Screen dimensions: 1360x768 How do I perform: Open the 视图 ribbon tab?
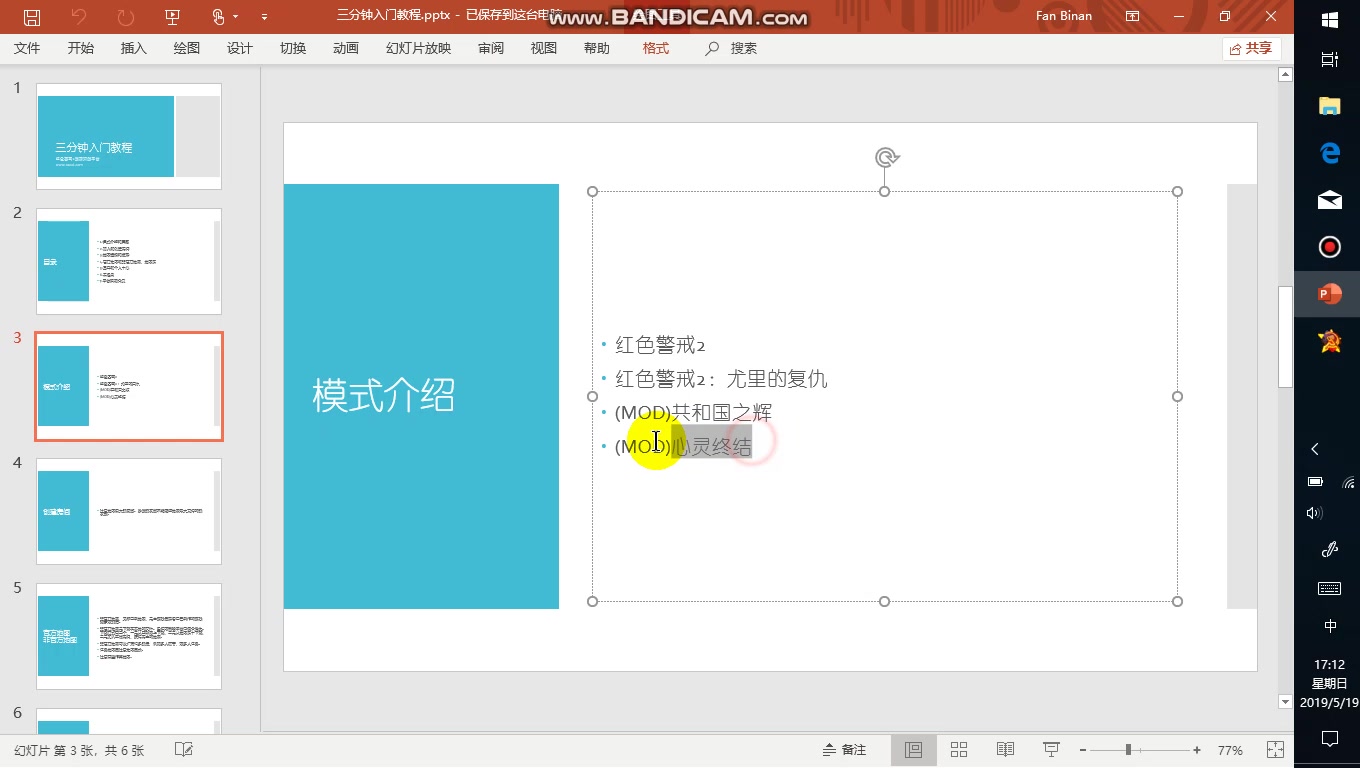tap(544, 48)
